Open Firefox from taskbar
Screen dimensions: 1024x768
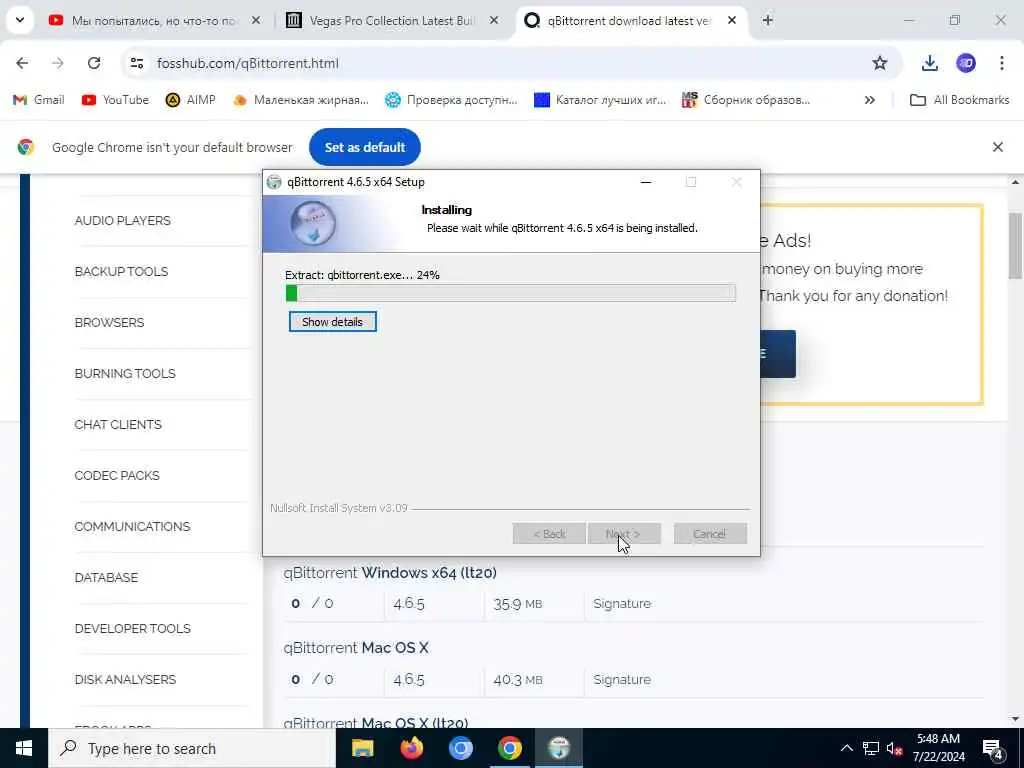(411, 748)
